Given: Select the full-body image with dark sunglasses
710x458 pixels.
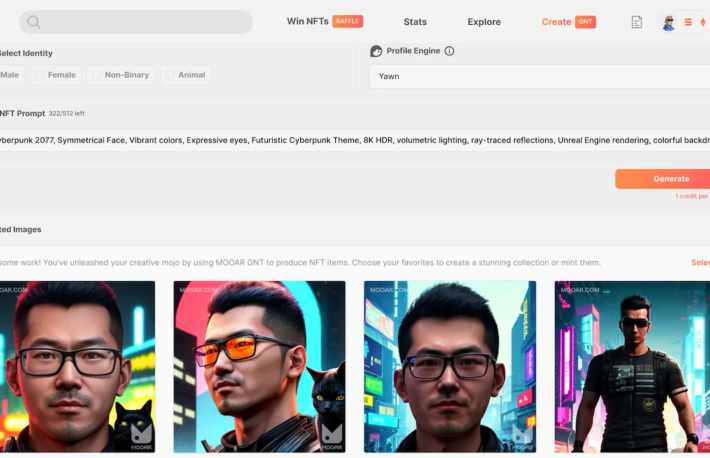Looking at the screenshot, I should (632, 366).
